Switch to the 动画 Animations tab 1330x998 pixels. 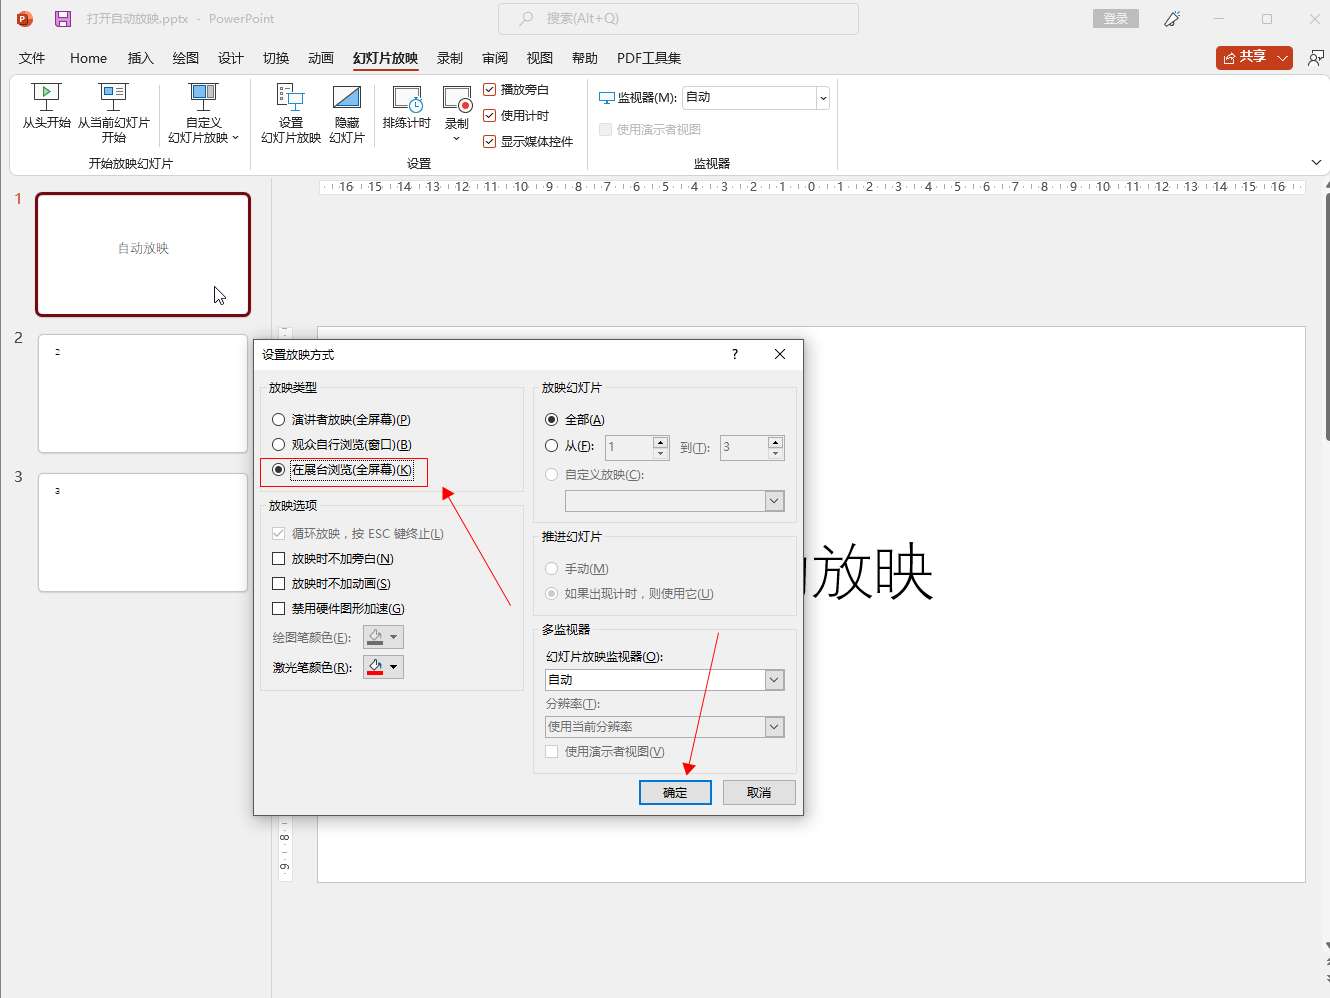point(321,58)
